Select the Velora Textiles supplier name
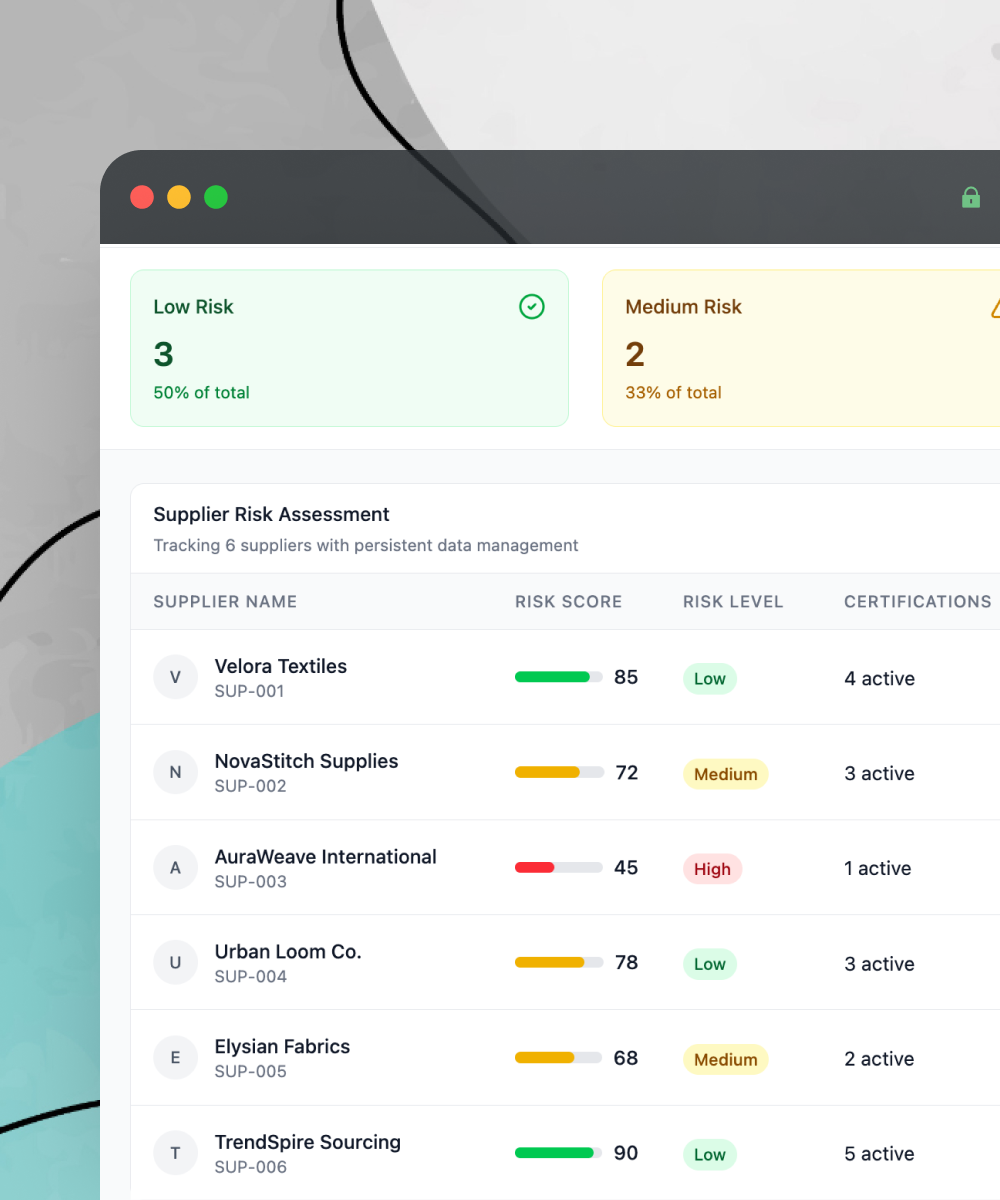 [281, 666]
